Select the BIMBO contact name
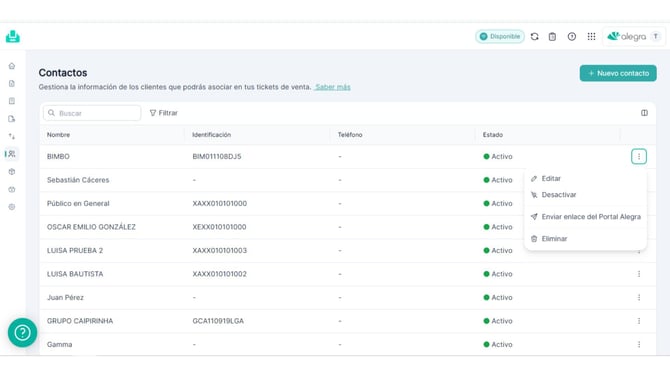670x376 pixels. click(58, 156)
